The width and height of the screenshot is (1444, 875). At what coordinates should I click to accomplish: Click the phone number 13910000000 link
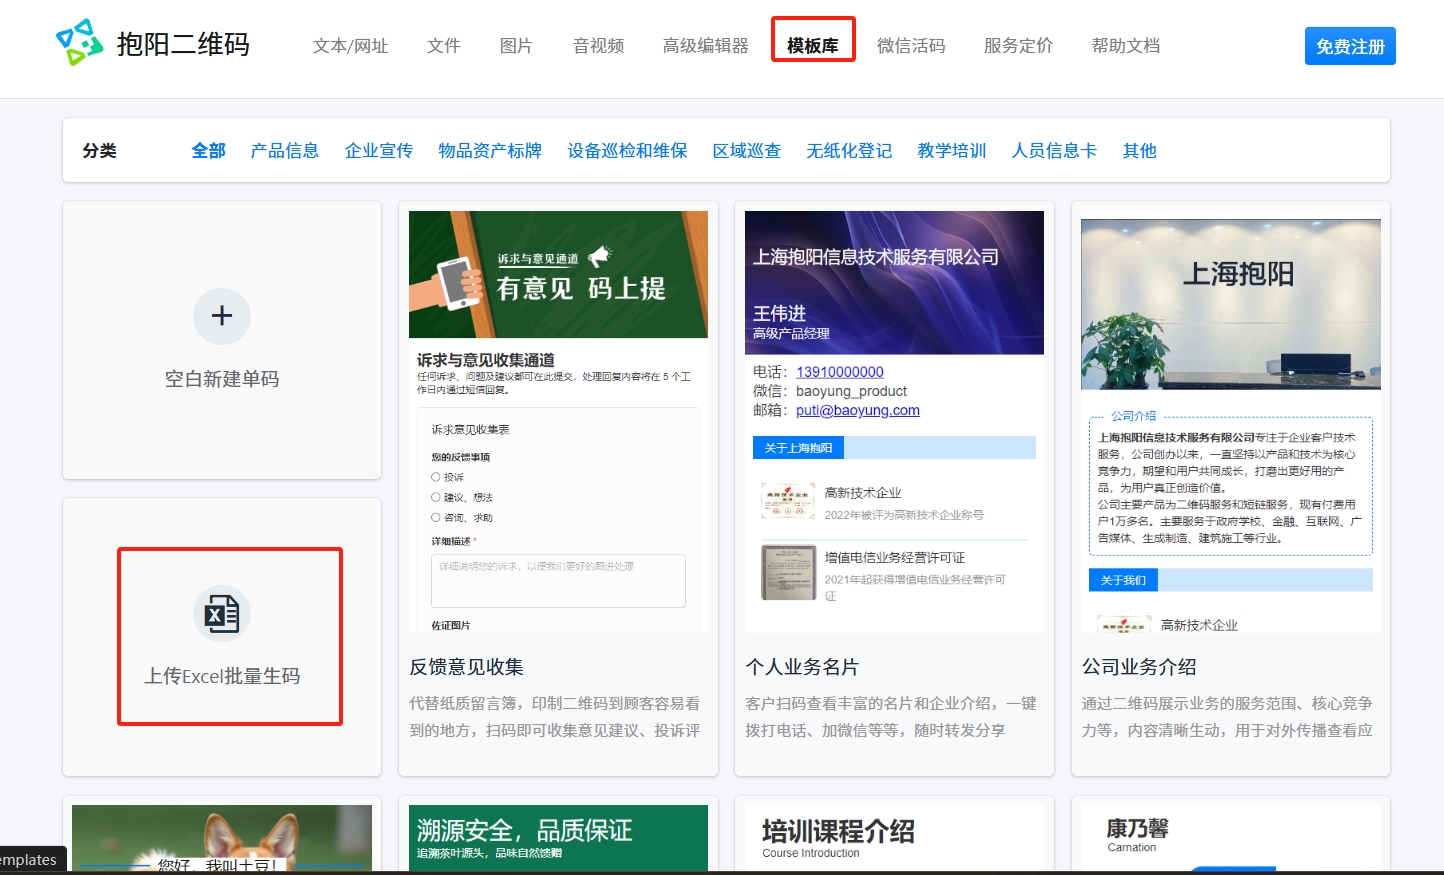[x=839, y=372]
